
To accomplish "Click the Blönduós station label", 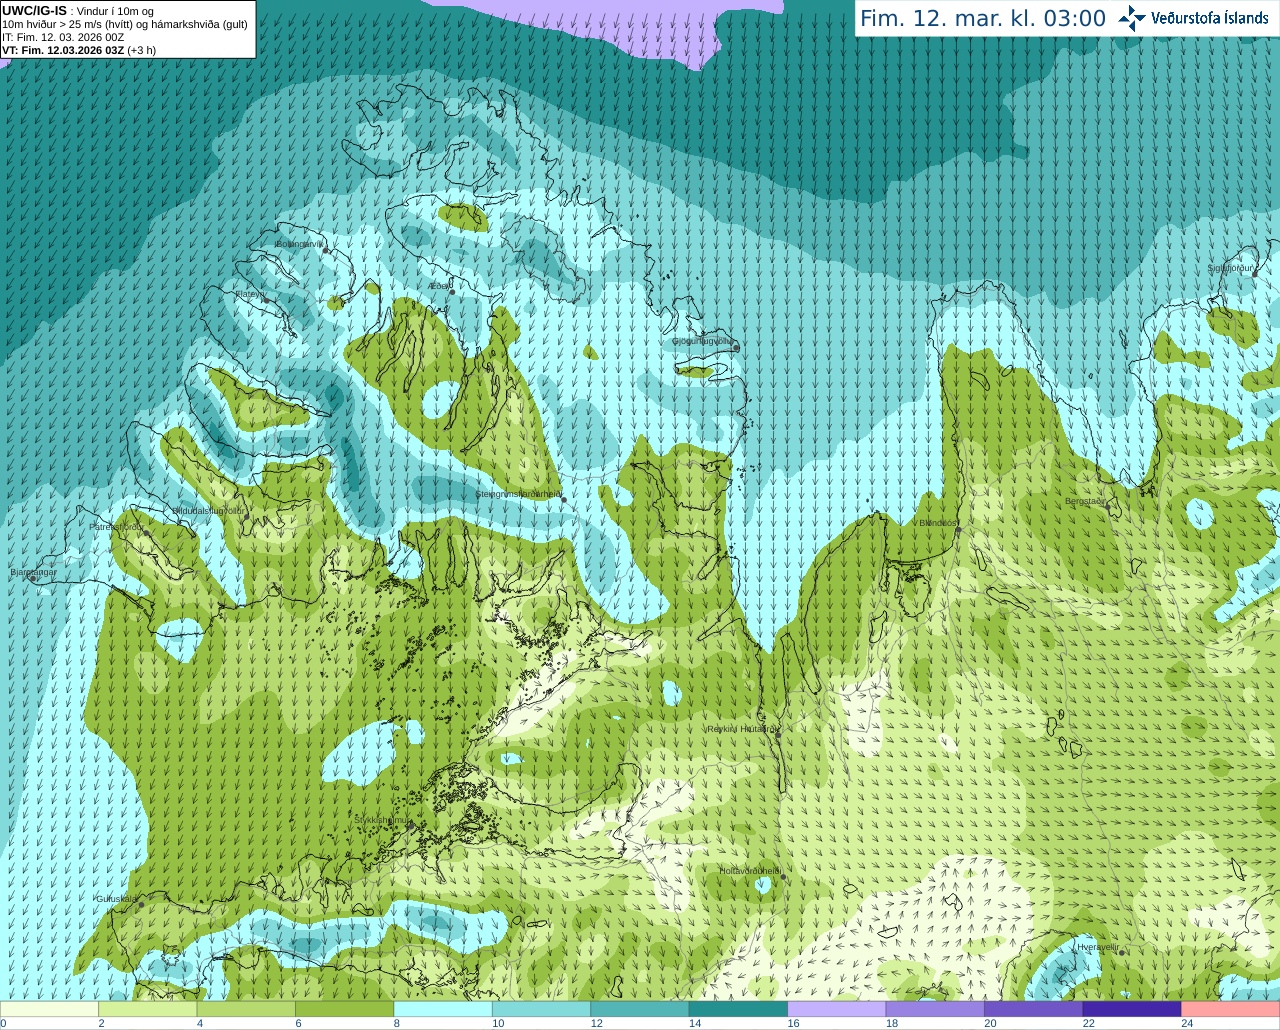I will click(937, 523).
